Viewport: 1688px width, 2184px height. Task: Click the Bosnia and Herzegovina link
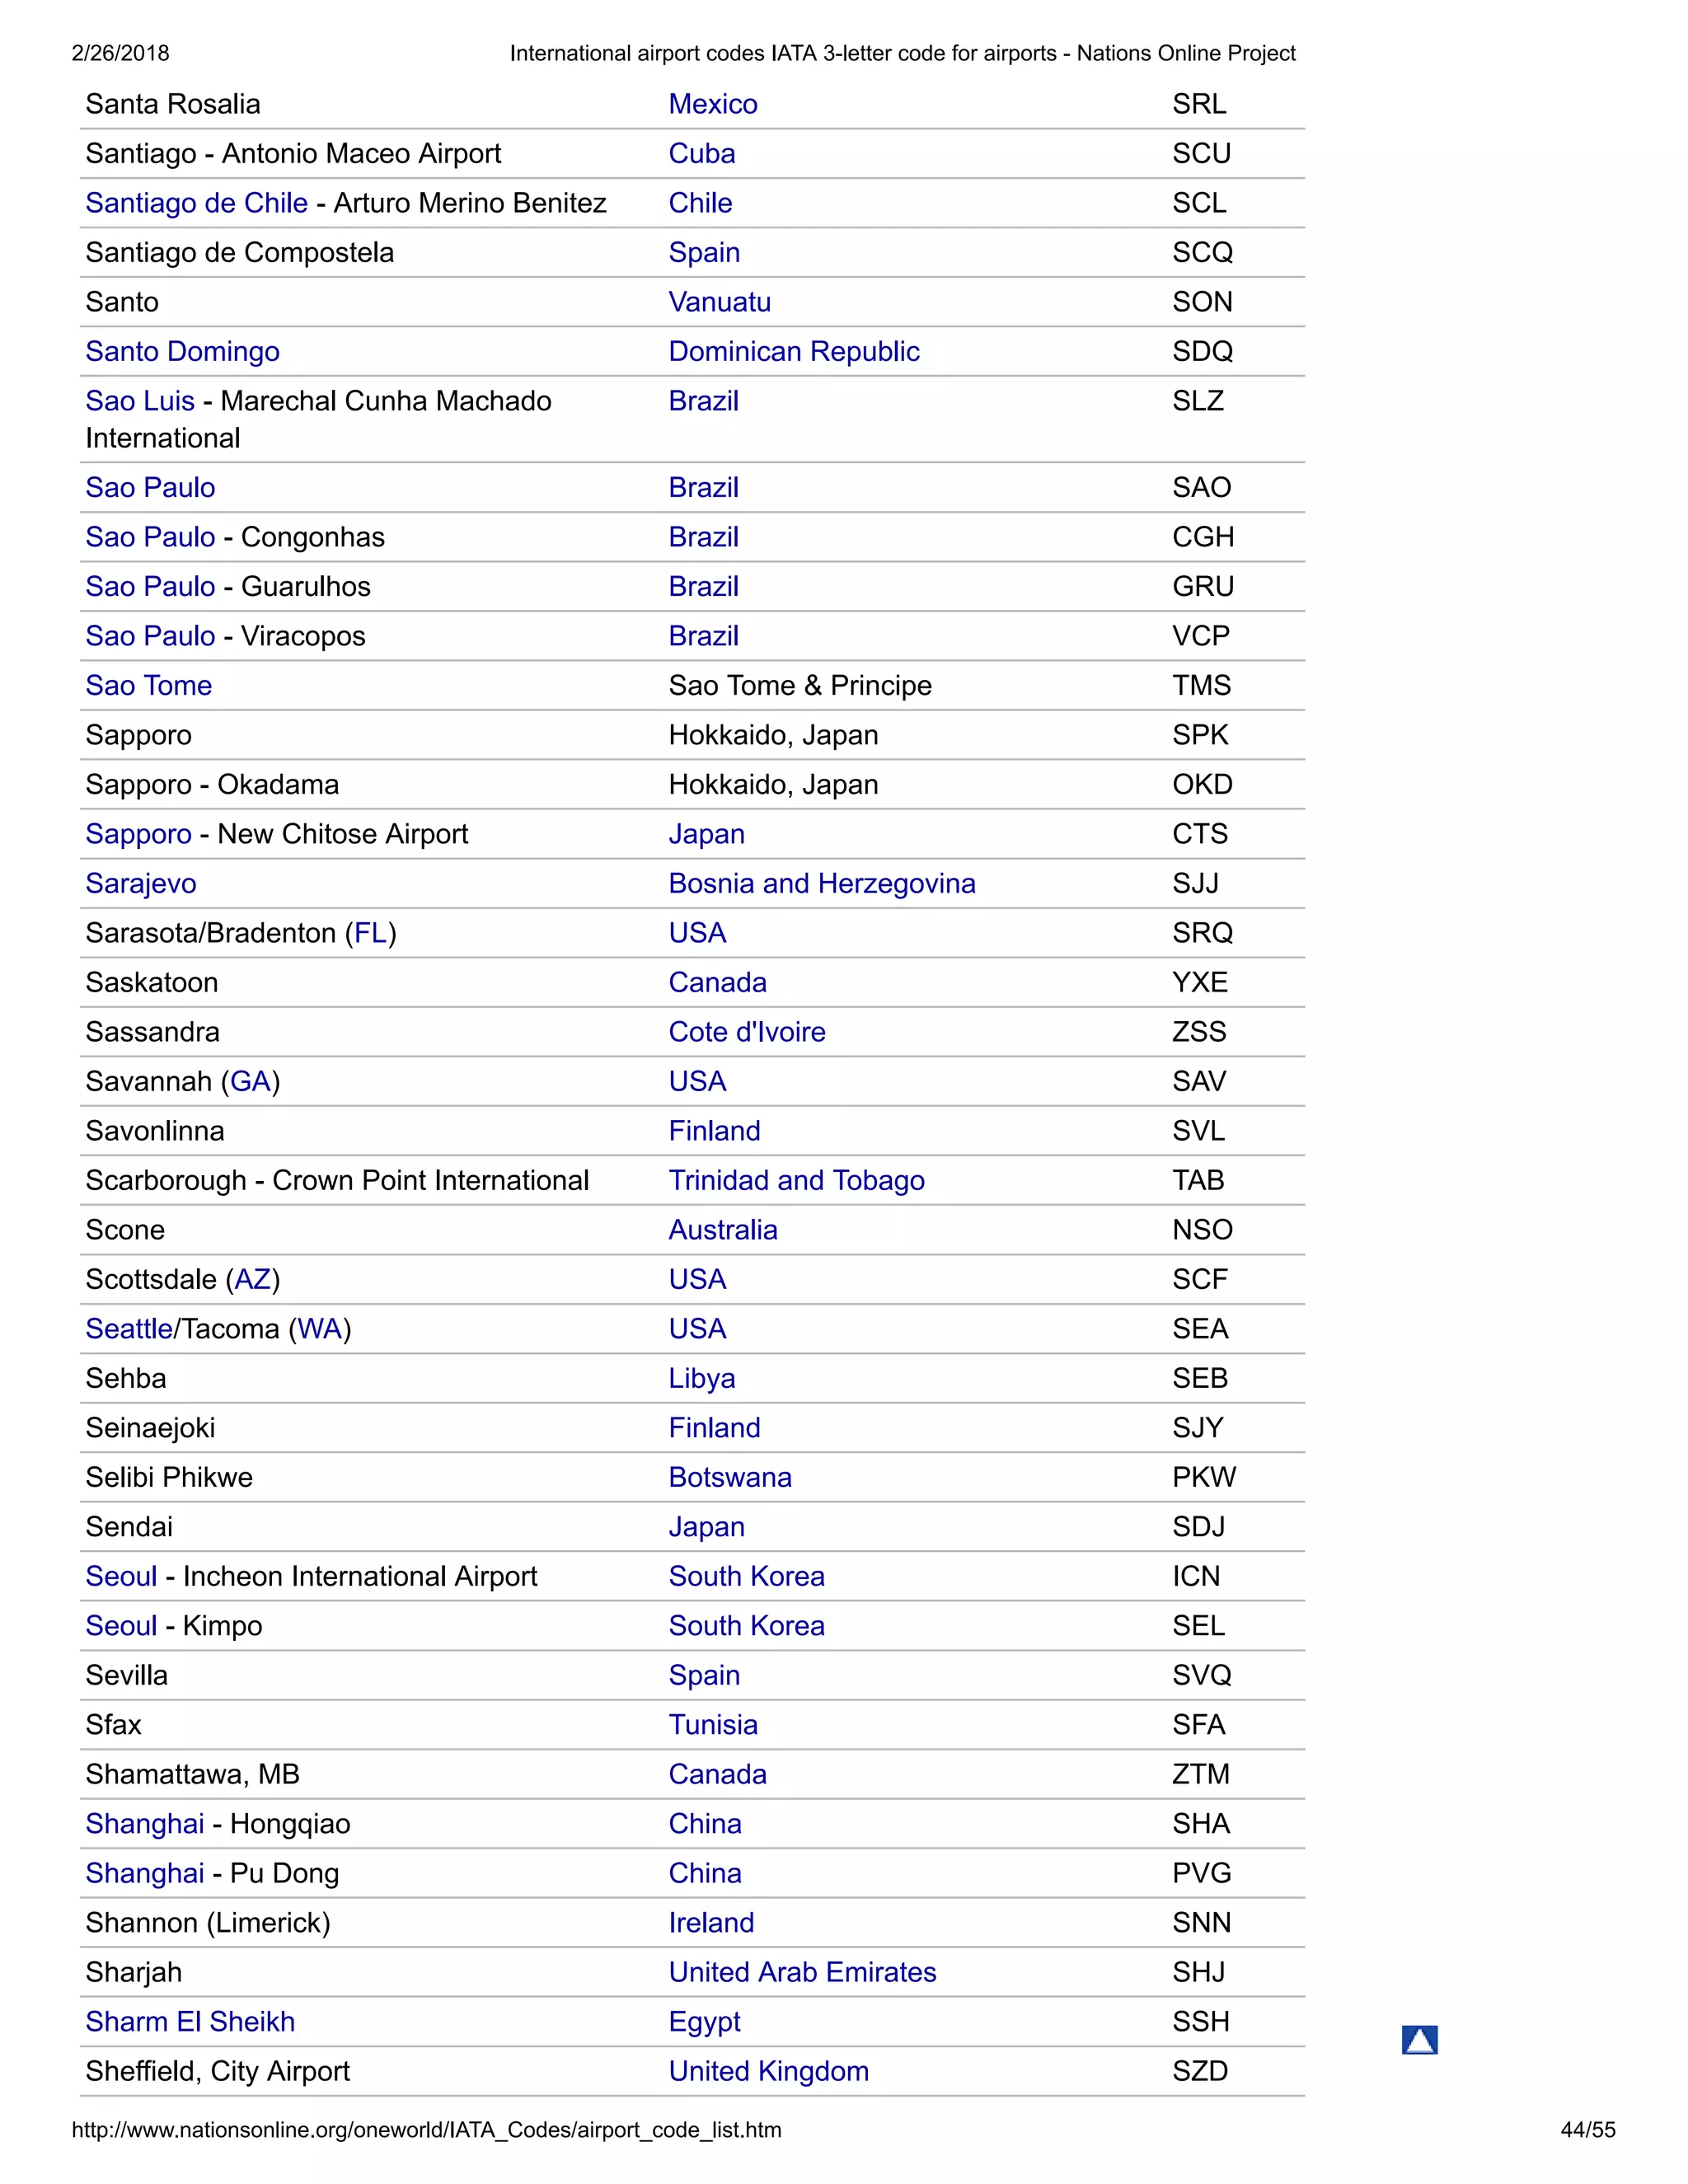pyautogui.click(x=821, y=883)
